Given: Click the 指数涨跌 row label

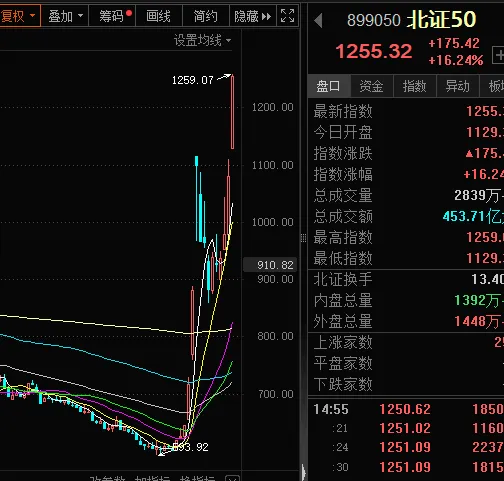Looking at the screenshot, I should point(343,153).
